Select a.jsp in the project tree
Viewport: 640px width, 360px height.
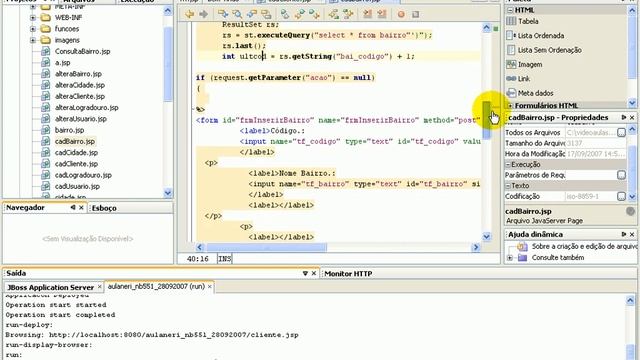click(62, 63)
